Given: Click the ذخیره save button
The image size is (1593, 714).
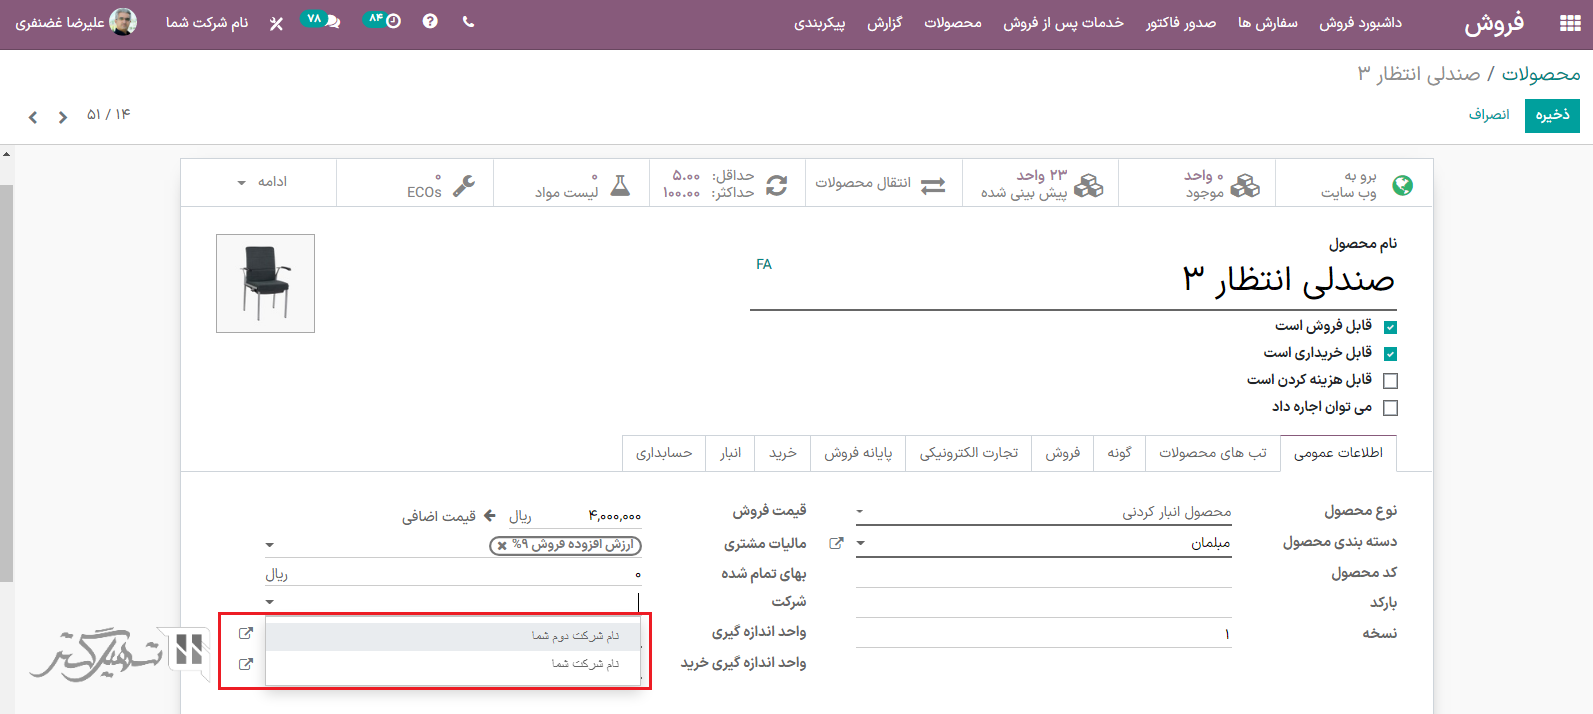Looking at the screenshot, I should 1552,115.
